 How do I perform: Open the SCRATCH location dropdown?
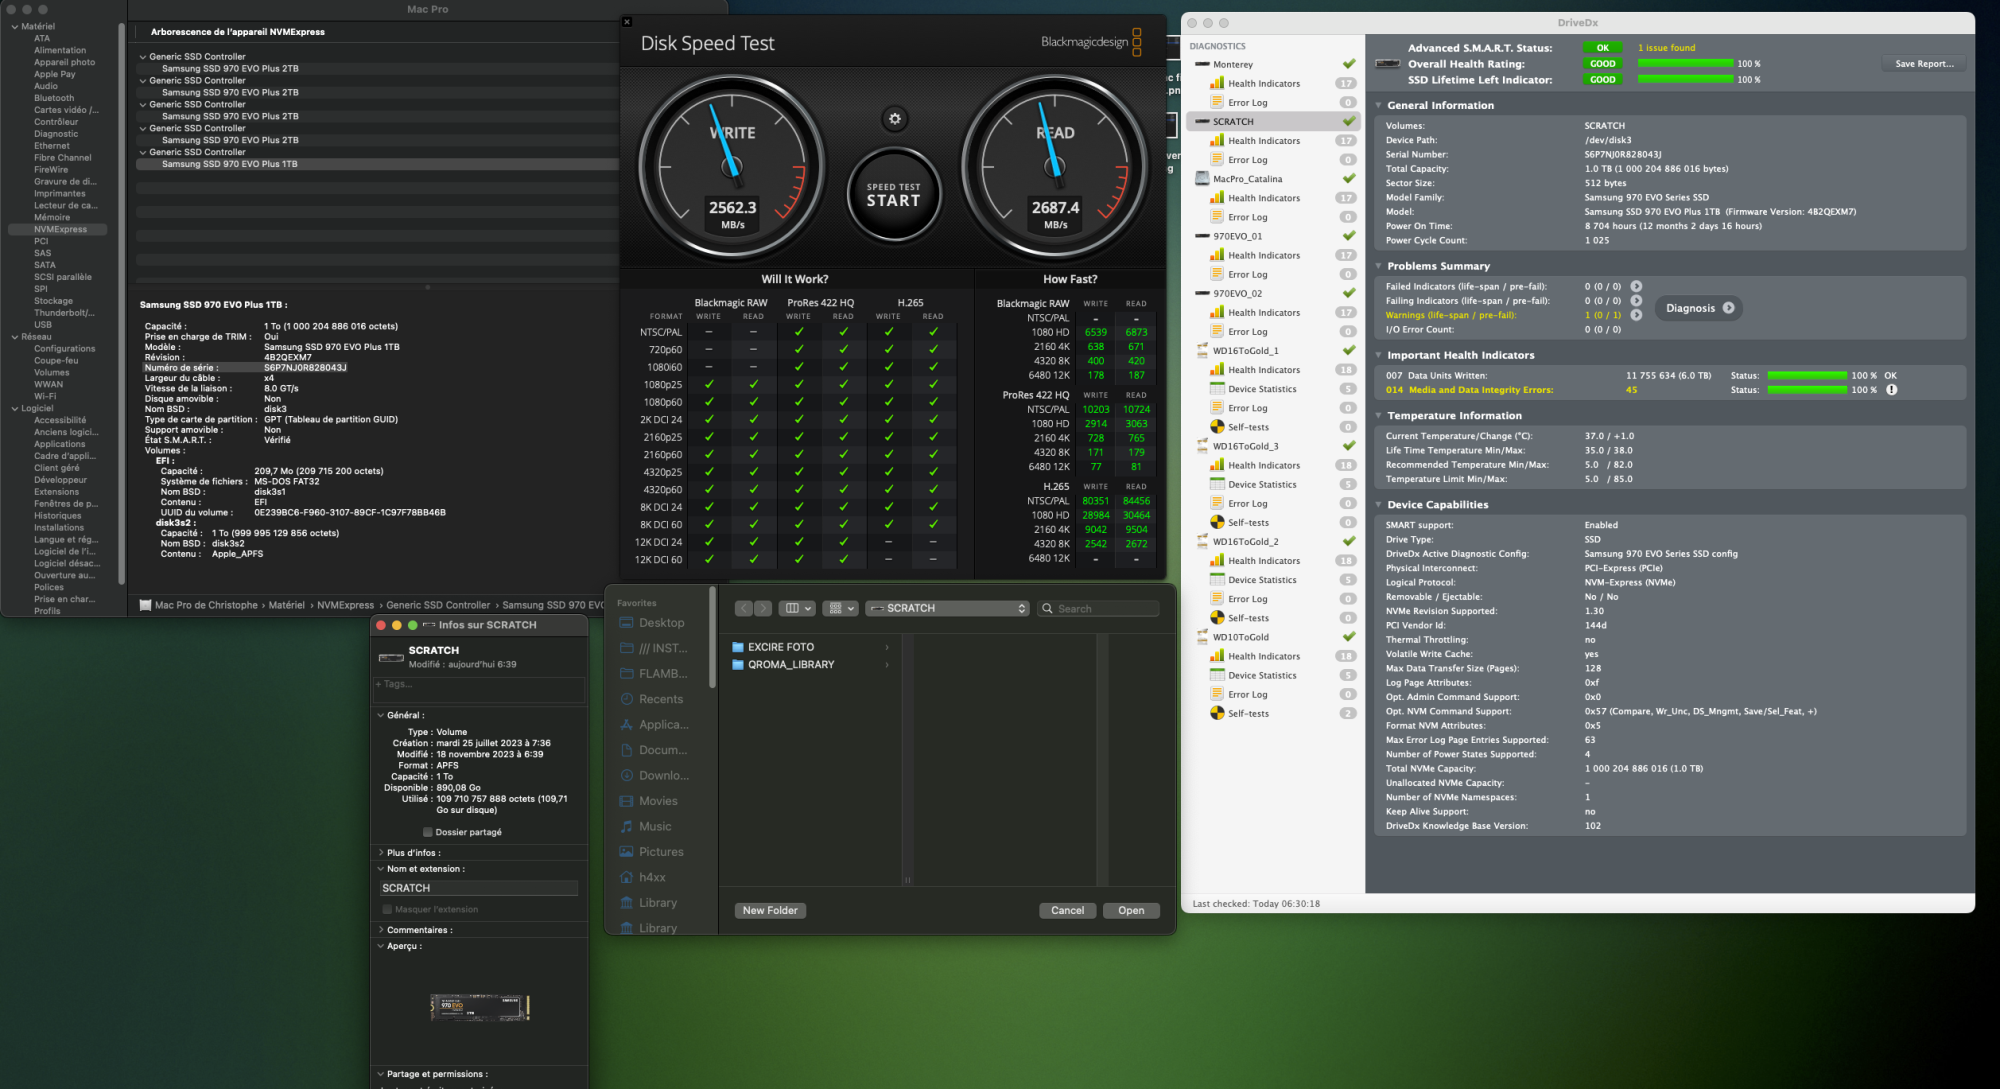click(x=947, y=608)
